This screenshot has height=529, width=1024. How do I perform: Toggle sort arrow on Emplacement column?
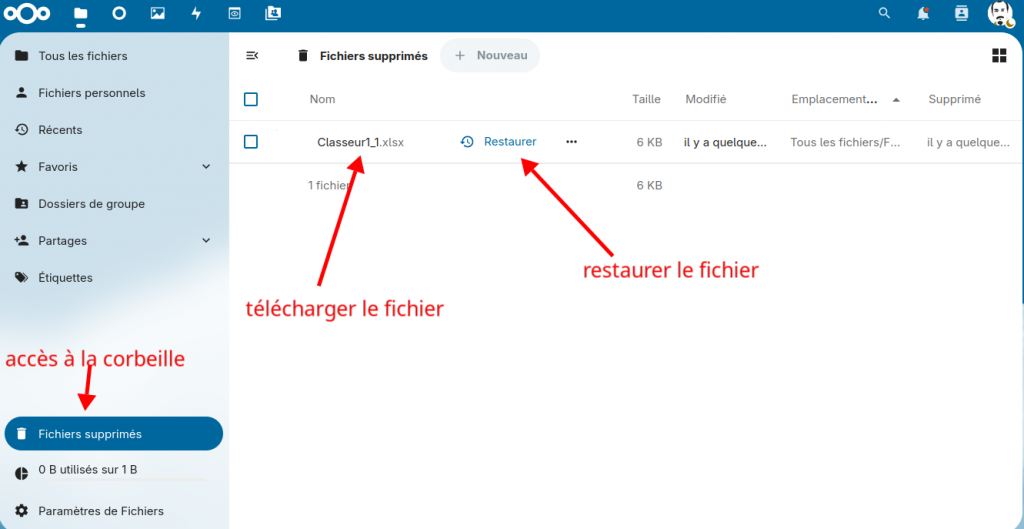[x=896, y=100]
